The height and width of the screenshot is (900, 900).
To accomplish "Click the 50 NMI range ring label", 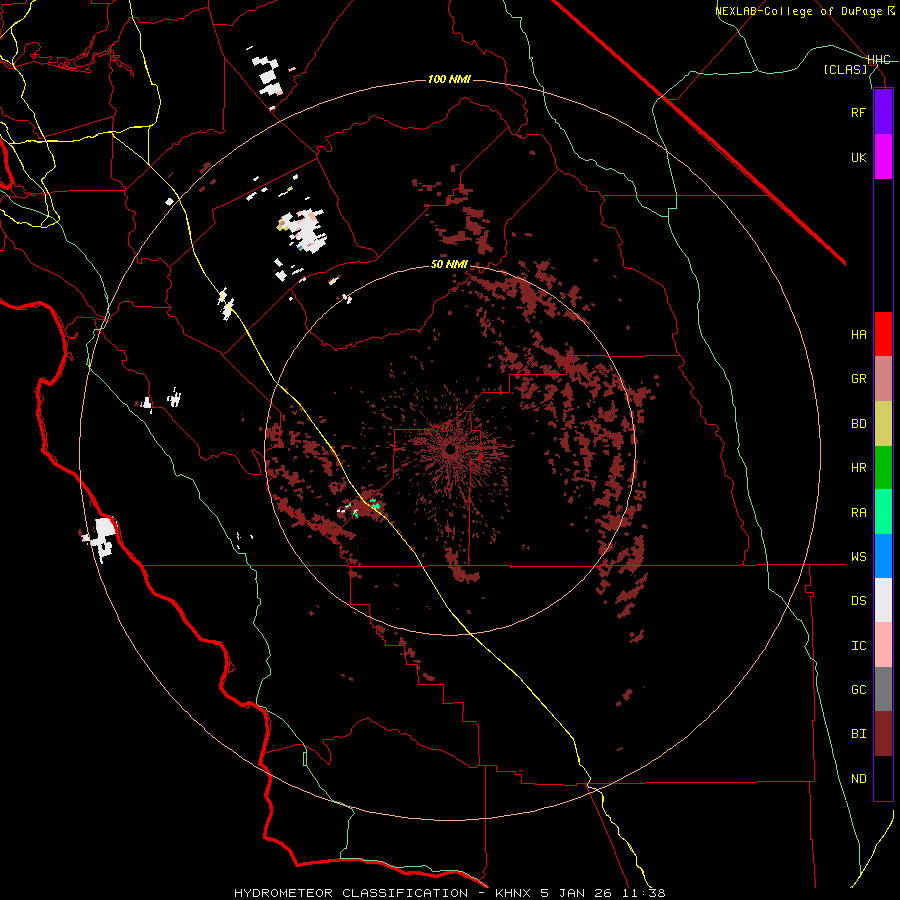I will 449,265.
